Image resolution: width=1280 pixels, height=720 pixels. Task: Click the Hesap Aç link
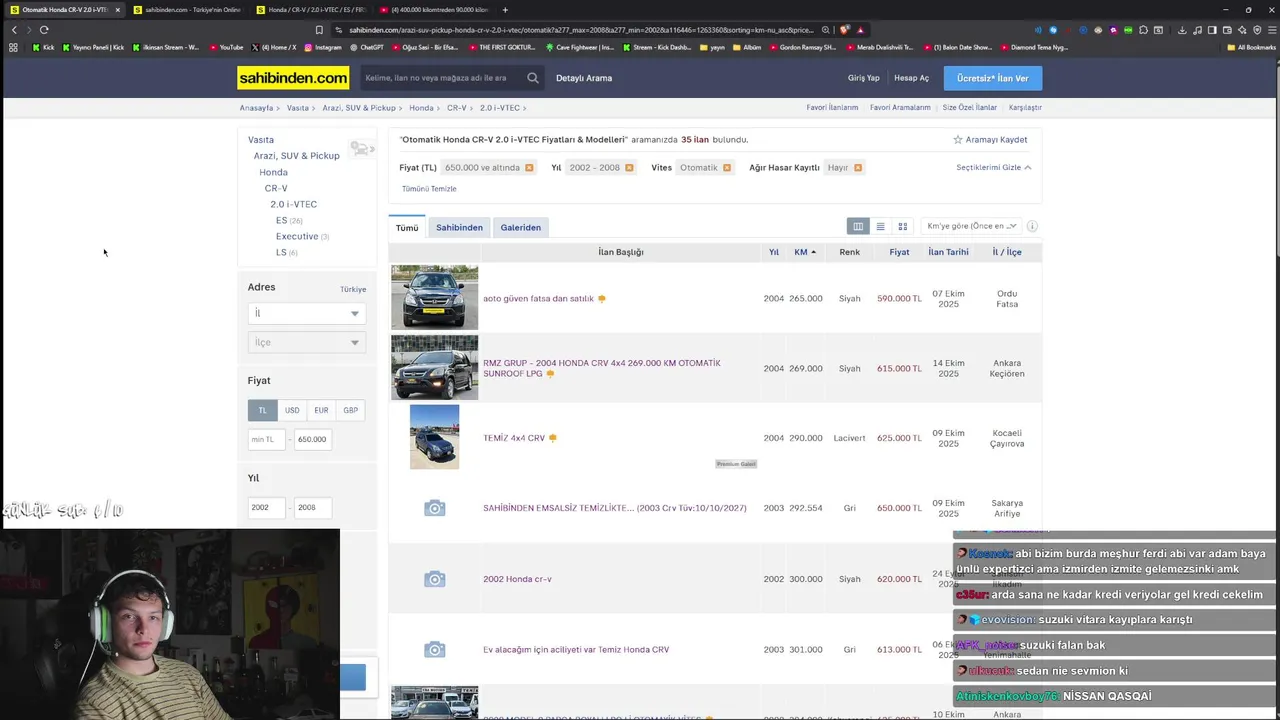pyautogui.click(x=911, y=78)
